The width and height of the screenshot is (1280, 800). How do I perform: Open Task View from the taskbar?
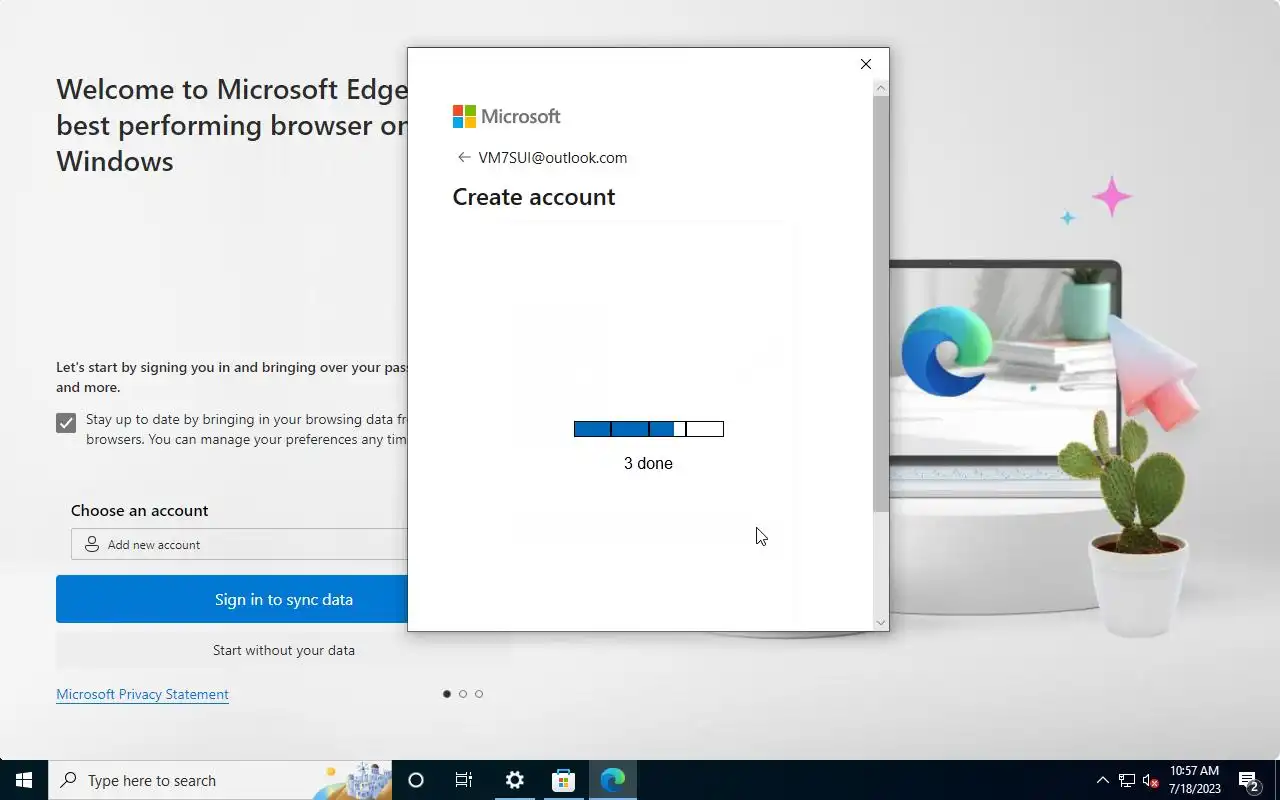click(464, 780)
